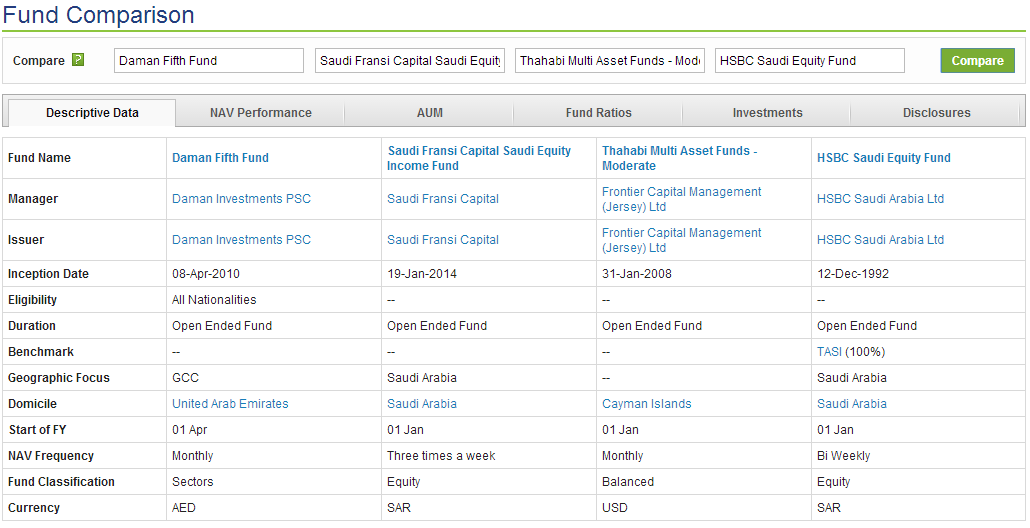
Task: Open HSBC Saudi Arabia Ltd in the Issuer row
Action: point(880,240)
